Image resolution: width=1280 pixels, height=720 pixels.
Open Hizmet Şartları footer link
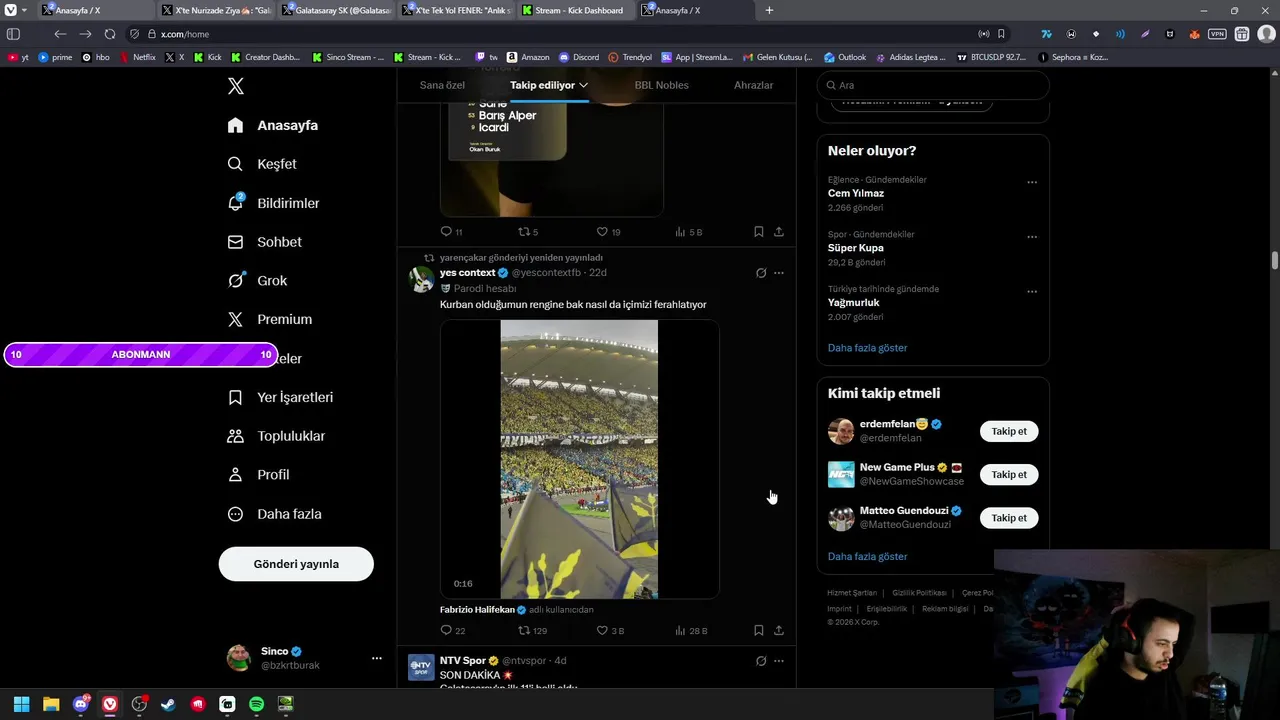tap(852, 593)
